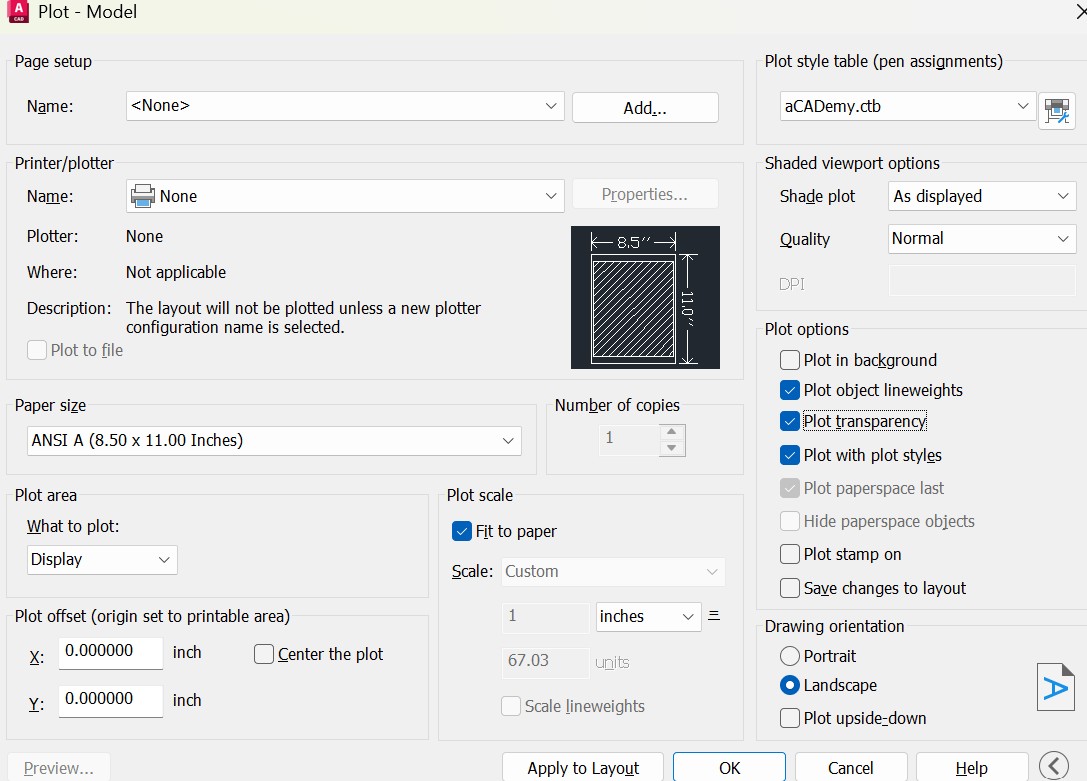1087x781 pixels.
Task: Open the Page setup Name dropdown
Action: click(345, 106)
